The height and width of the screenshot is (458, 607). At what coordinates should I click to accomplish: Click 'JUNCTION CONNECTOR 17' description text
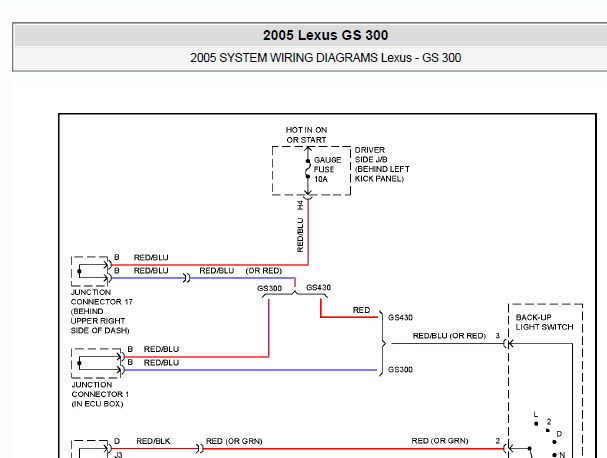(x=101, y=311)
